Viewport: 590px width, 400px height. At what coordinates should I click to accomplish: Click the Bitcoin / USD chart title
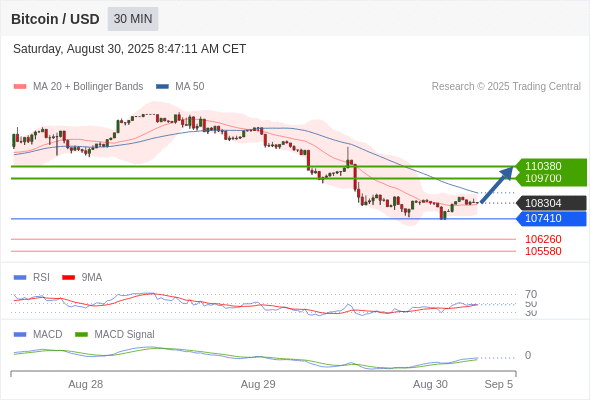click(55, 19)
